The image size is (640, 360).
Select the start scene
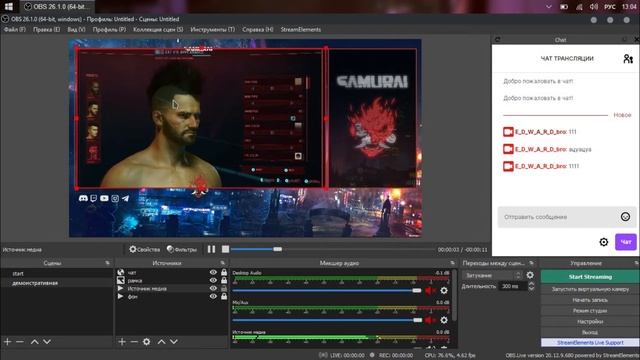click(56, 273)
